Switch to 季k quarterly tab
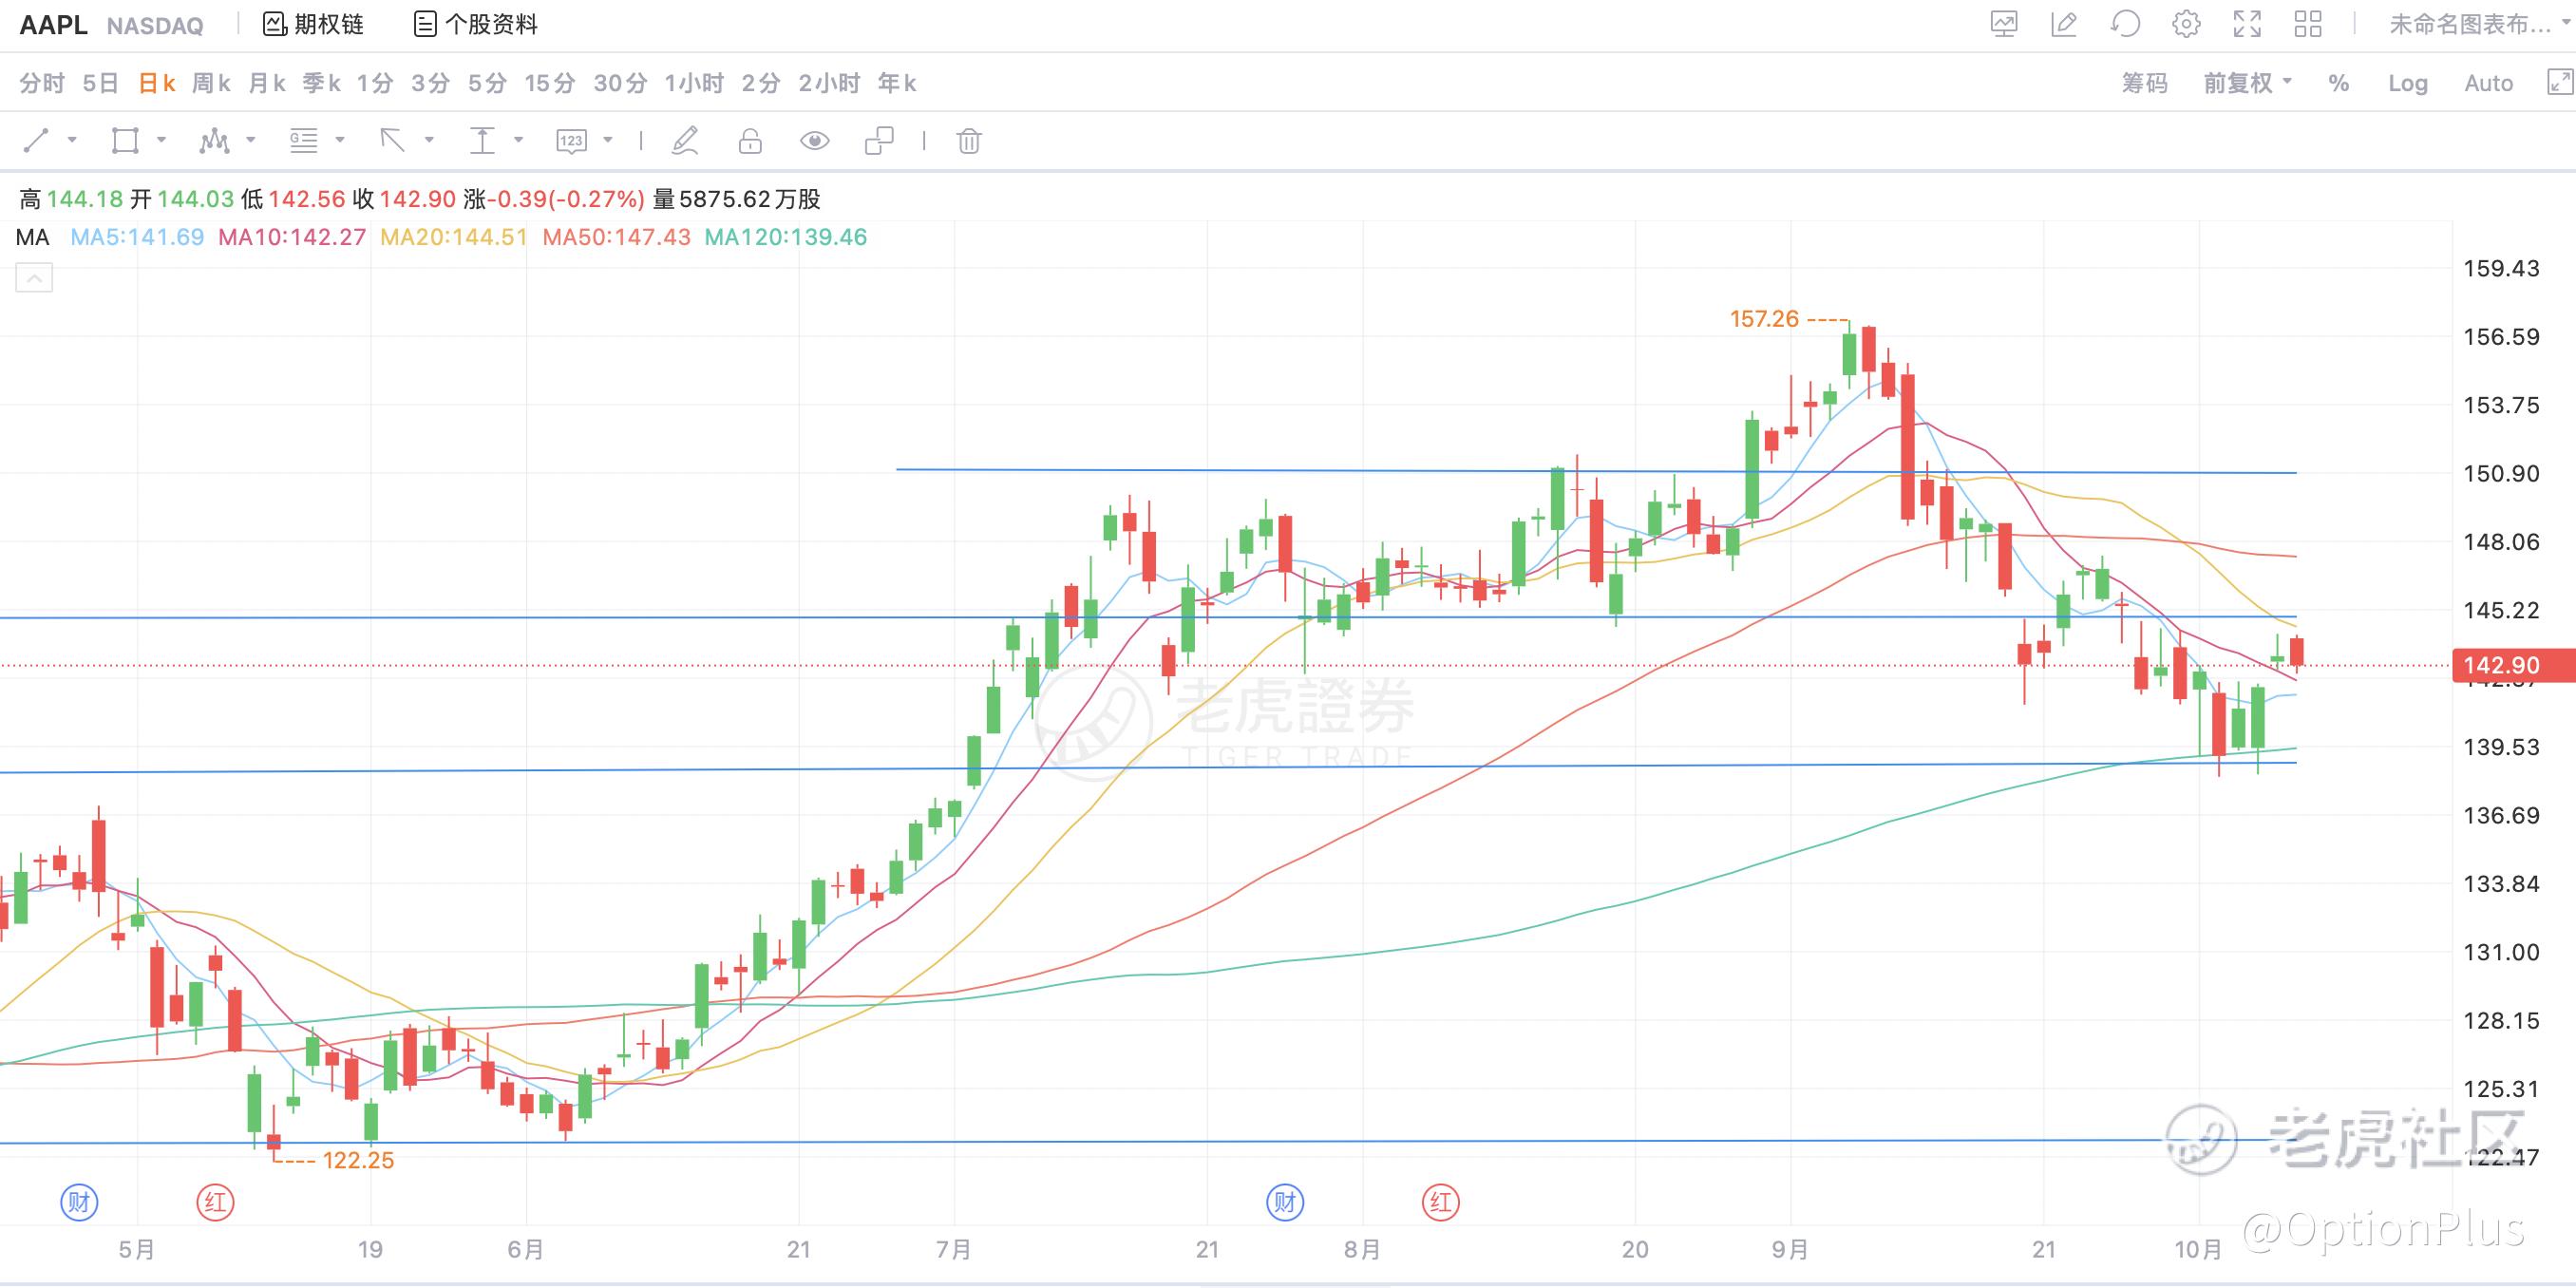Viewport: 2576px width, 1288px height. pyautogui.click(x=322, y=83)
